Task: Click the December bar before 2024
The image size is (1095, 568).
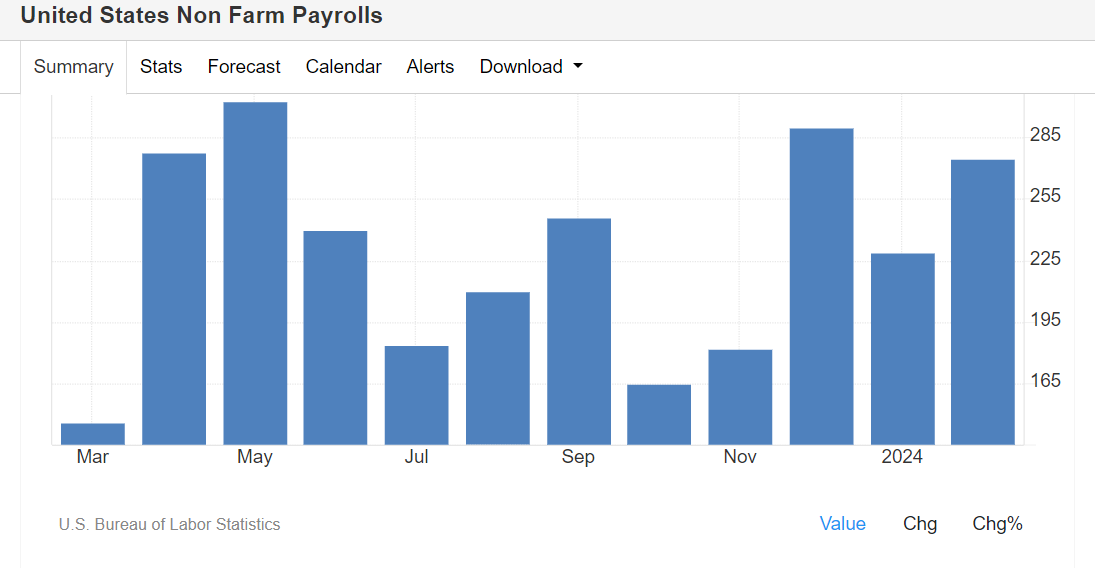Action: pos(821,286)
